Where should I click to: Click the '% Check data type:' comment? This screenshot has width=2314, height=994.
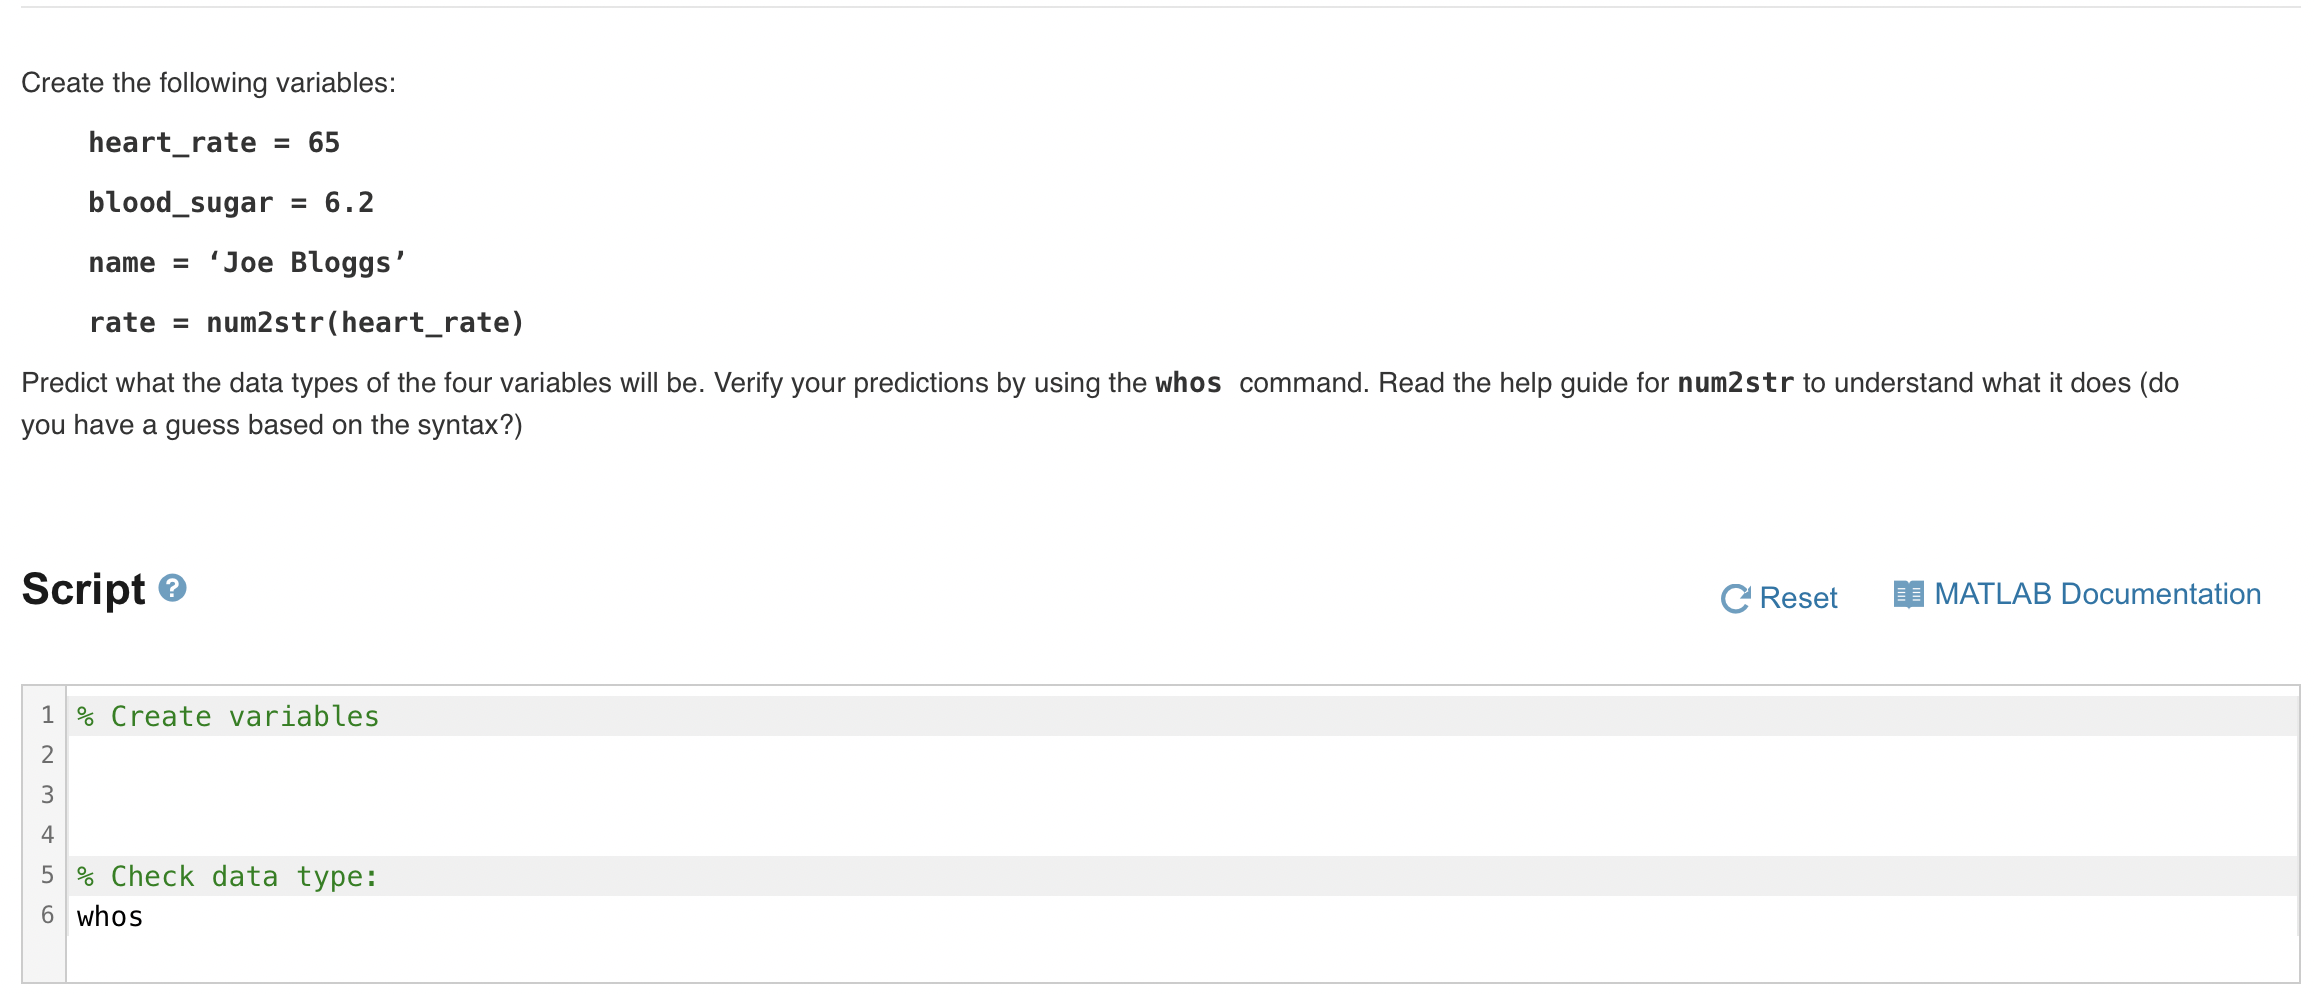tap(226, 875)
